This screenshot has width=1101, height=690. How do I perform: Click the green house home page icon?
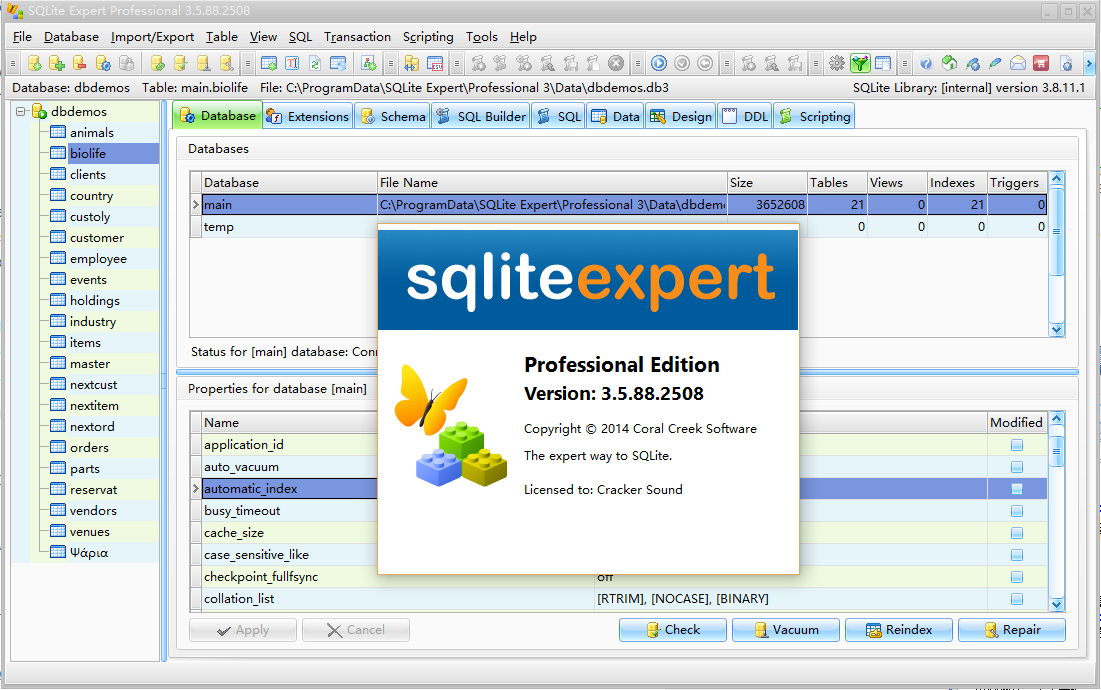pos(949,63)
